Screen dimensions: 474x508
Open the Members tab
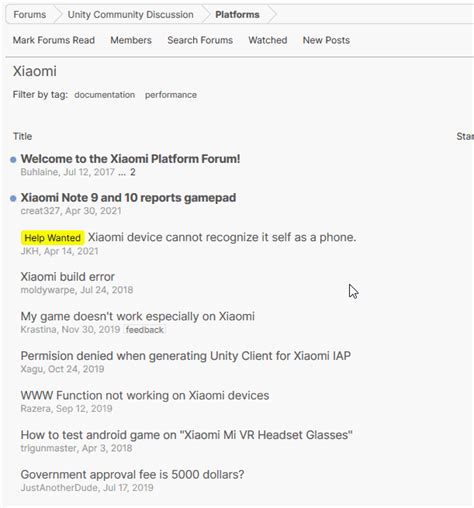click(131, 40)
